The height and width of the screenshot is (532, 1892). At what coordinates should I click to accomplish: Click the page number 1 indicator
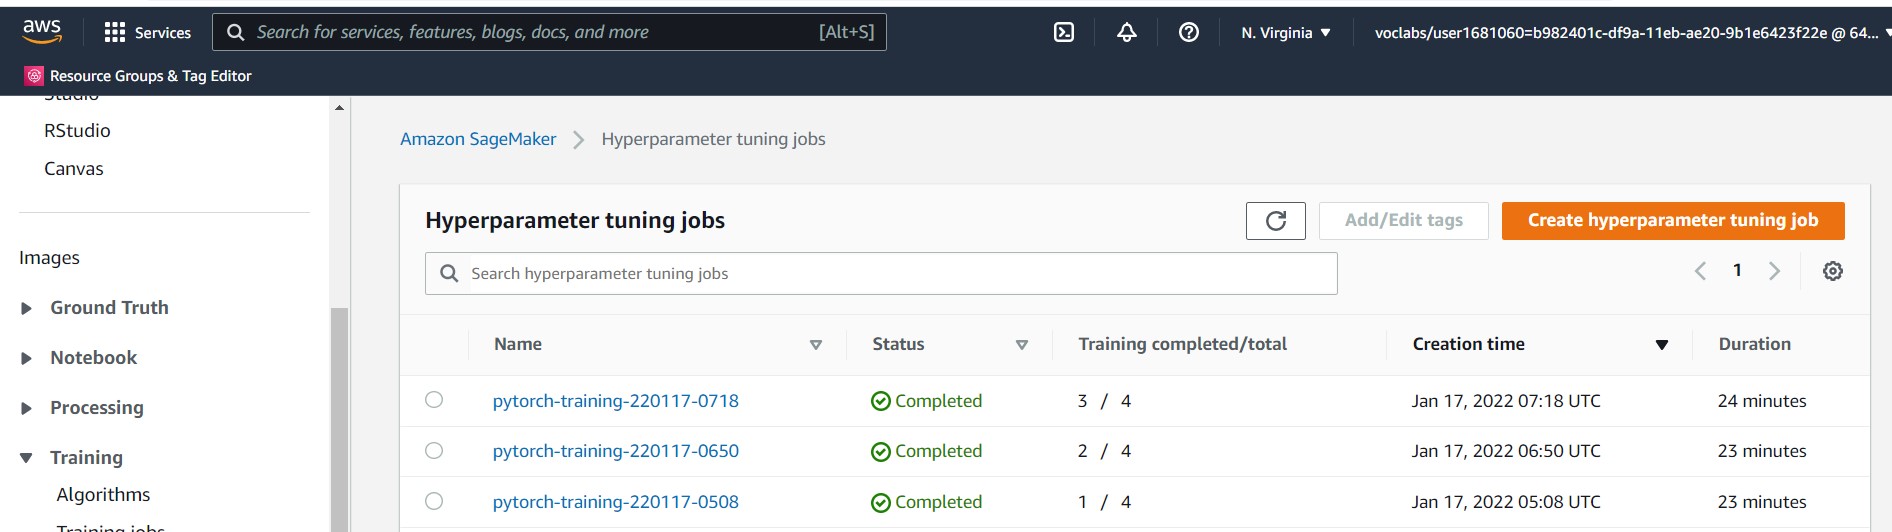click(x=1737, y=270)
